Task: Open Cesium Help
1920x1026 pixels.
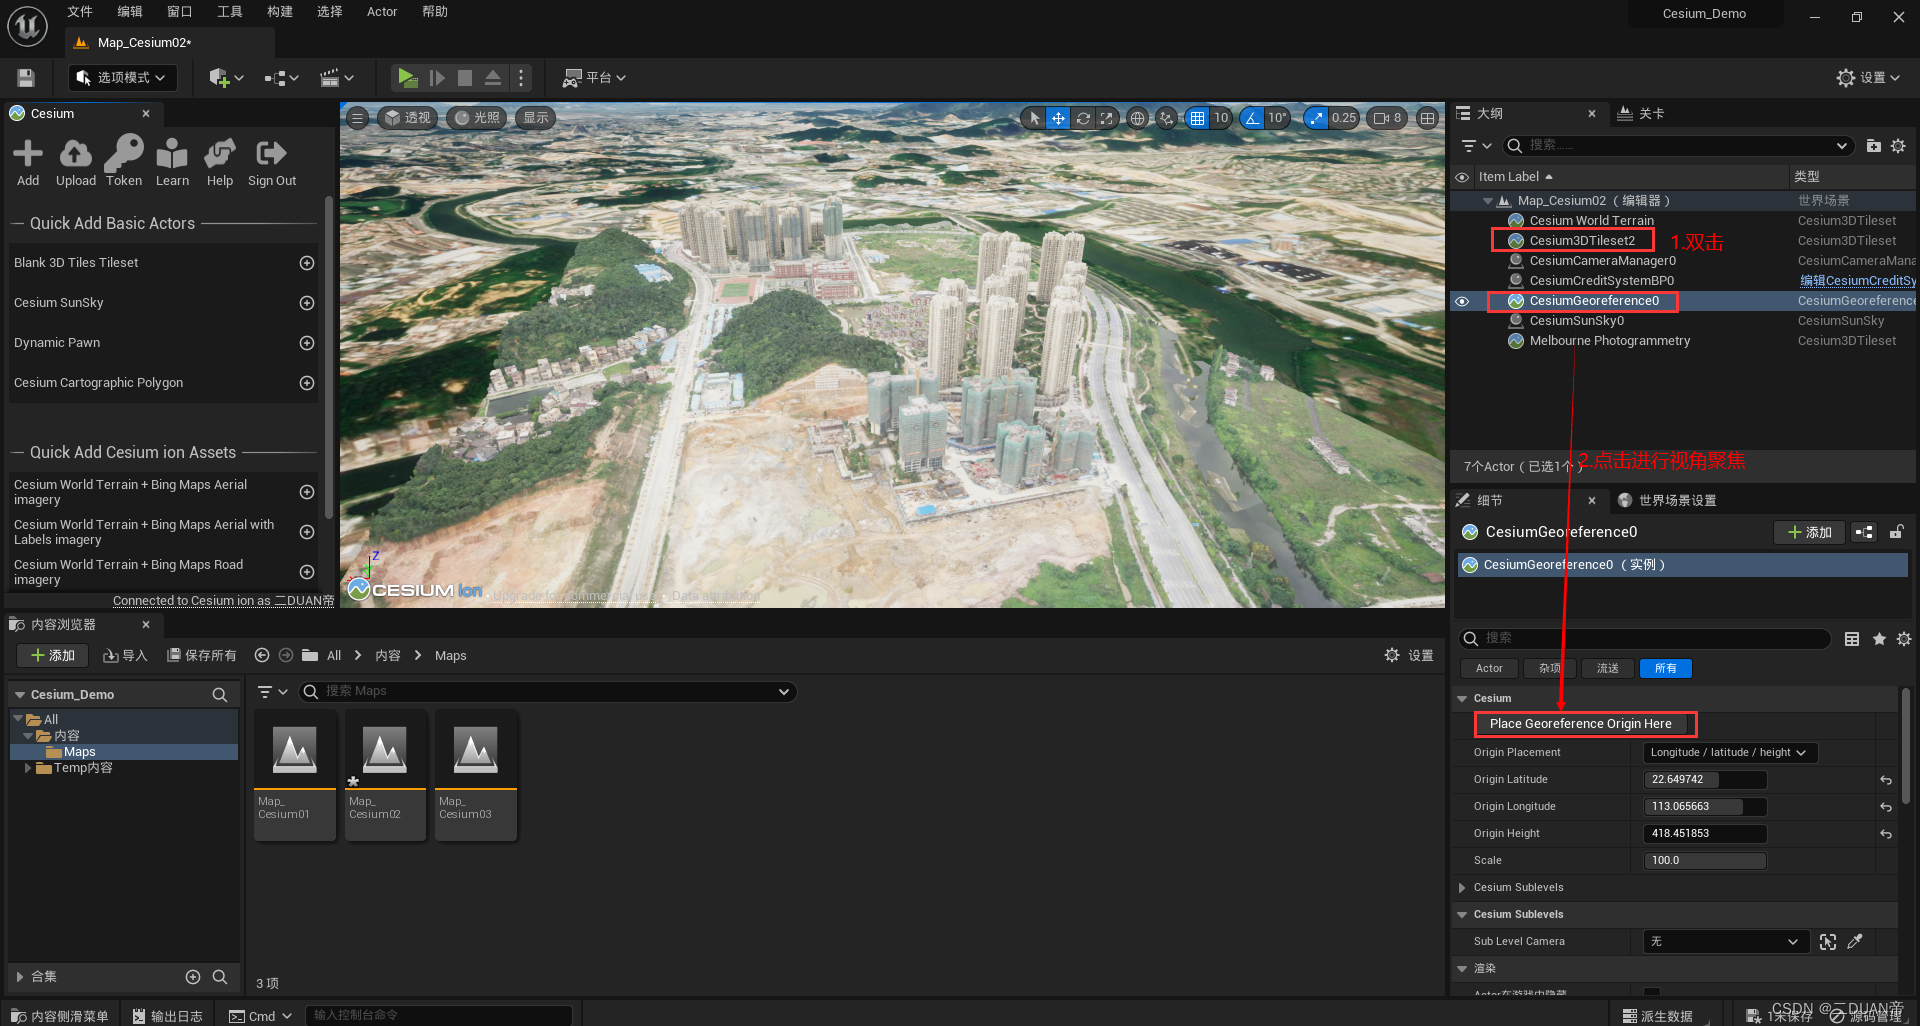Action: pyautogui.click(x=220, y=162)
